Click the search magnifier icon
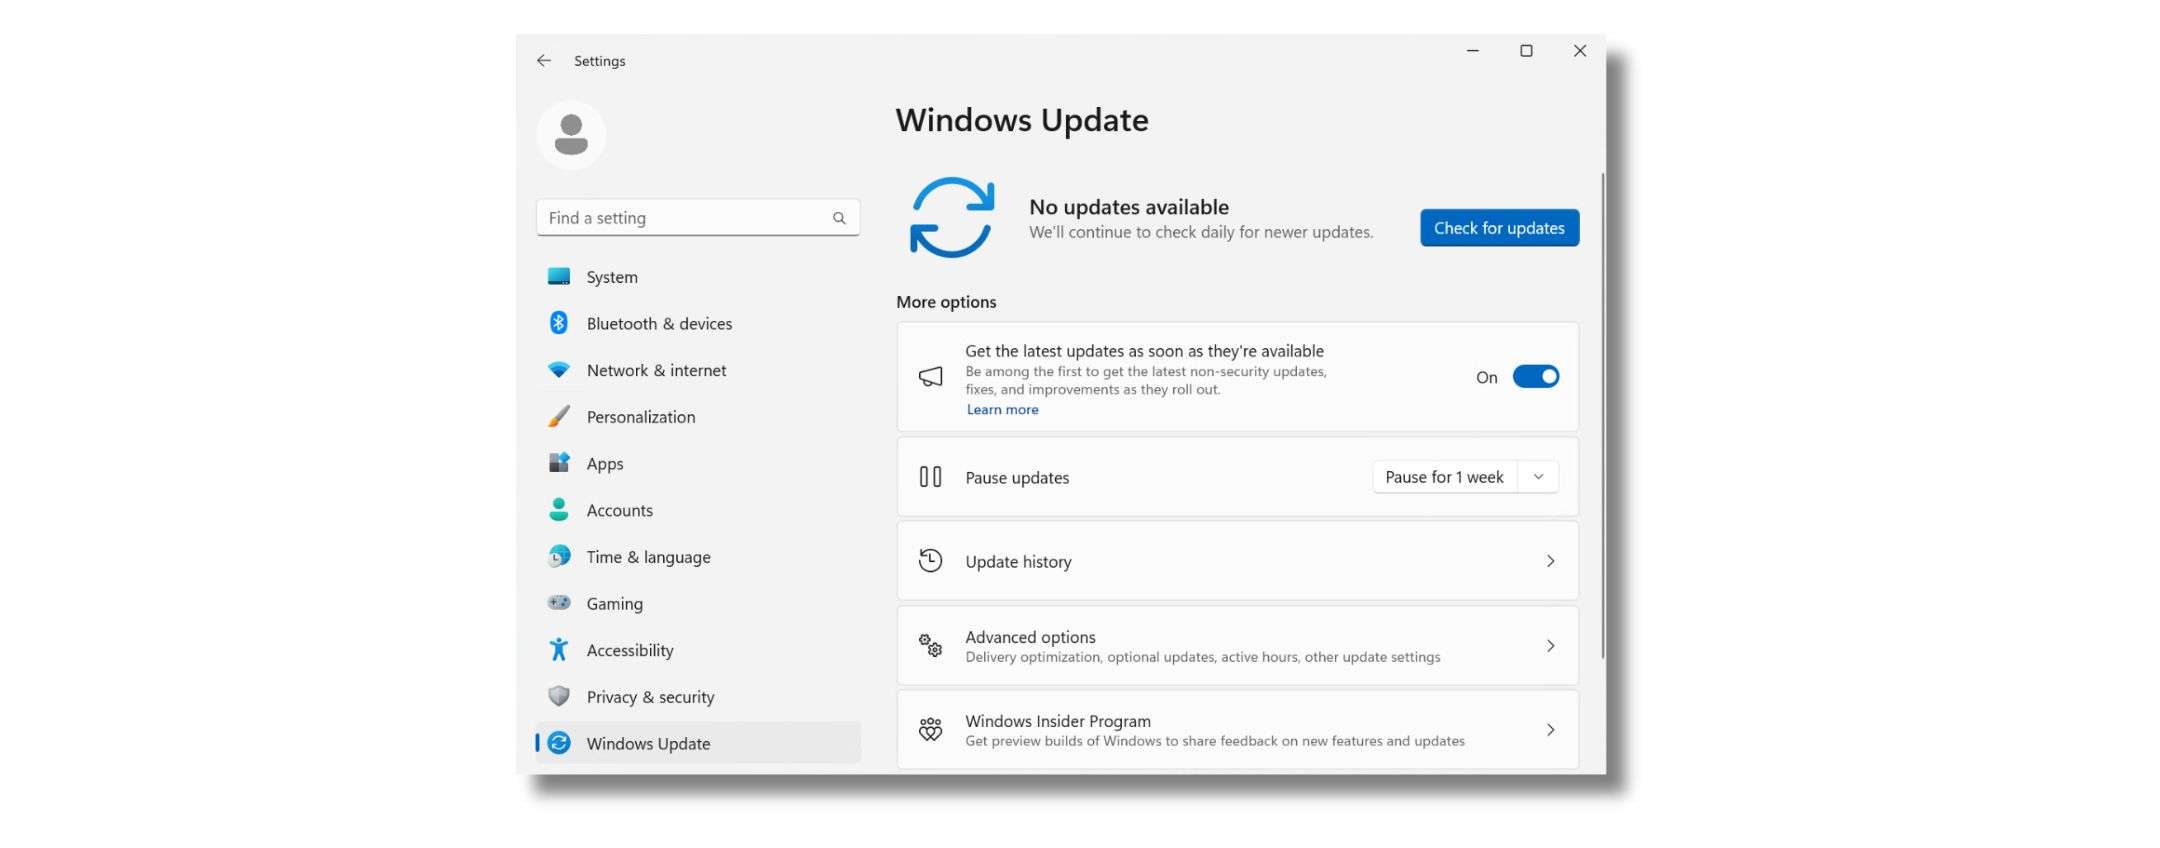 (x=839, y=218)
